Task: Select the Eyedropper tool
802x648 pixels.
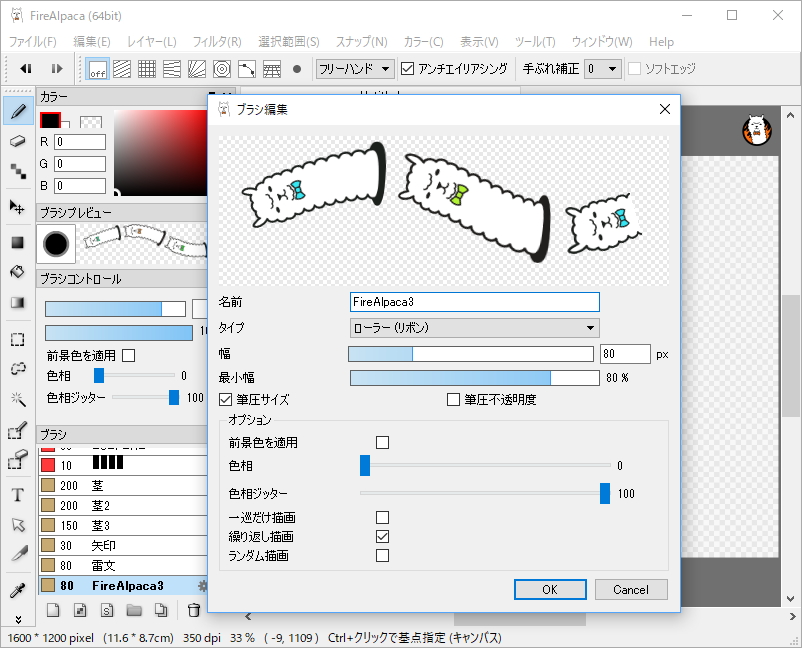Action: pyautogui.click(x=17, y=590)
